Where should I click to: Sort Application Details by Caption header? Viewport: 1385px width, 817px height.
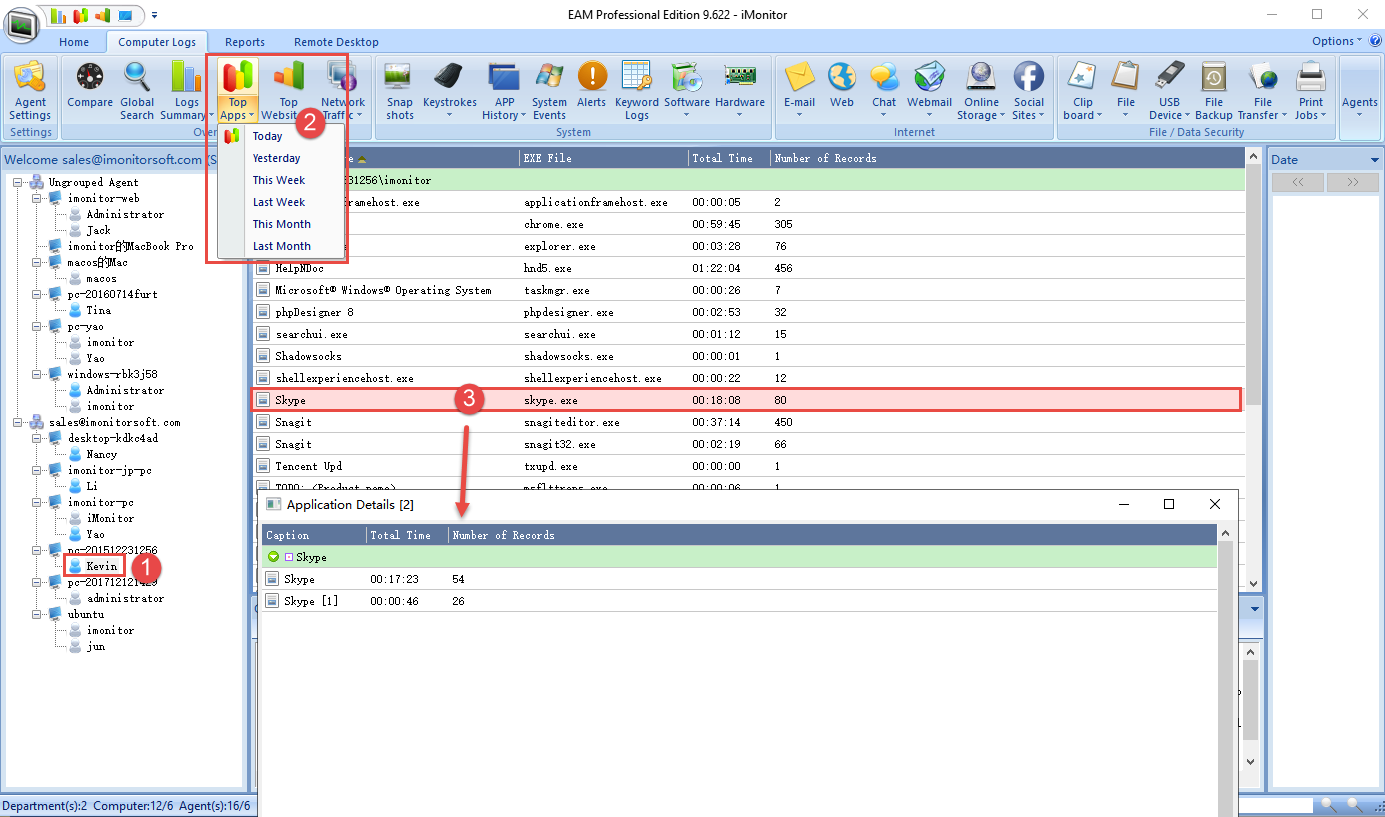[x=314, y=535]
